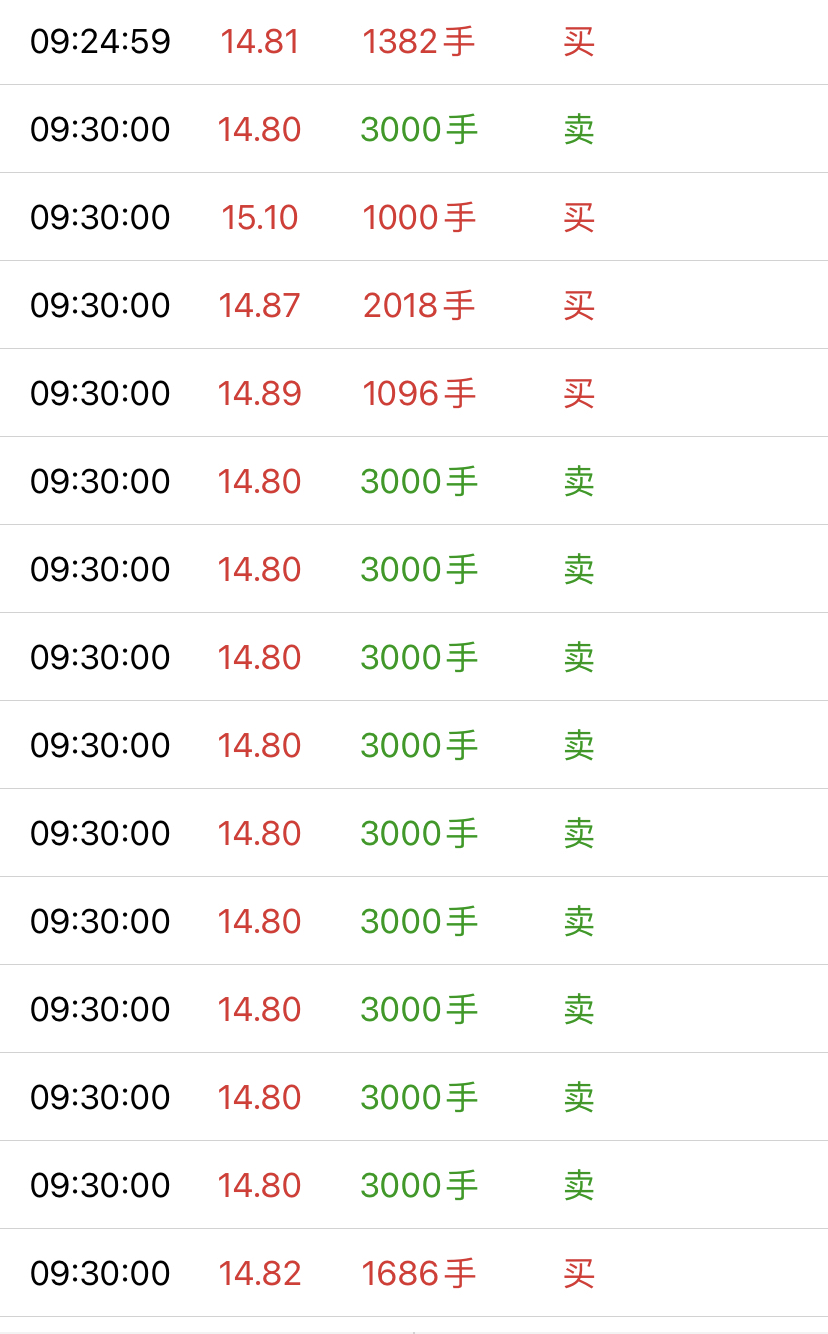828x1334 pixels.
Task: Select the 09:30:00 timestamp of the 15.10 trade
Action: (100, 218)
